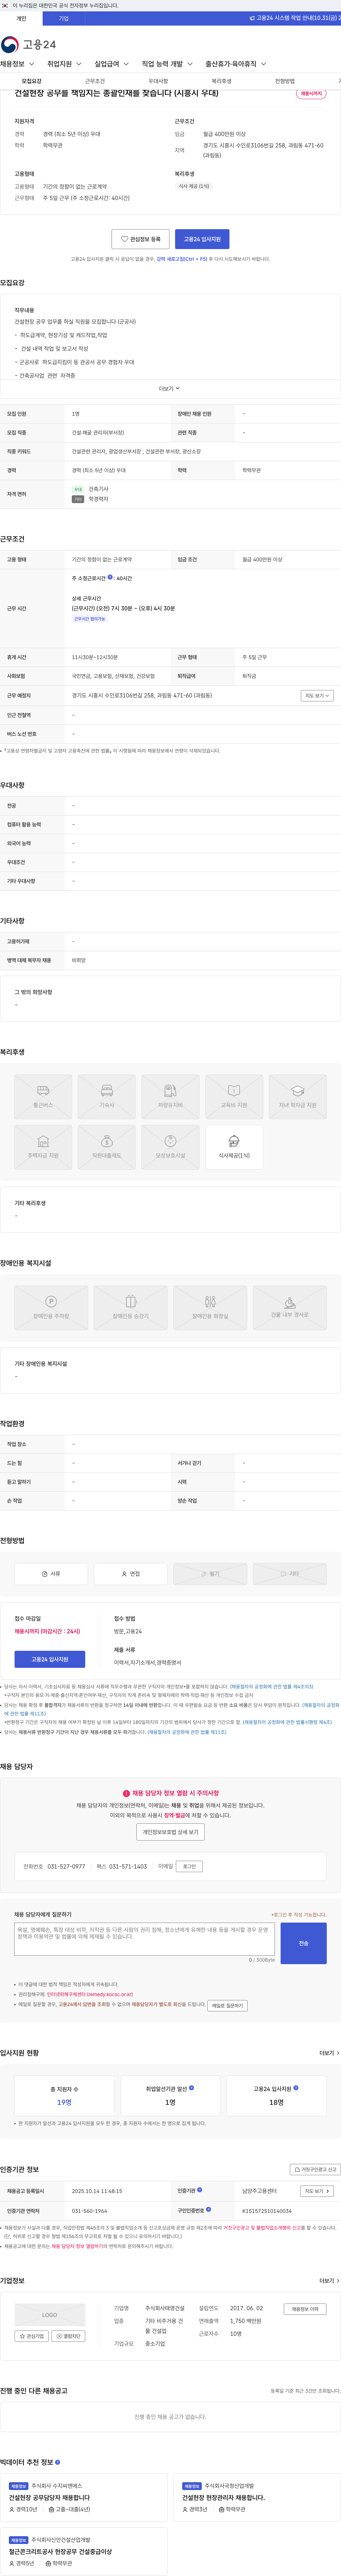Viewport: 341px width, 2576px height.
Task: Open 개인정보보호법 상세 보기
Action: pos(170,1832)
